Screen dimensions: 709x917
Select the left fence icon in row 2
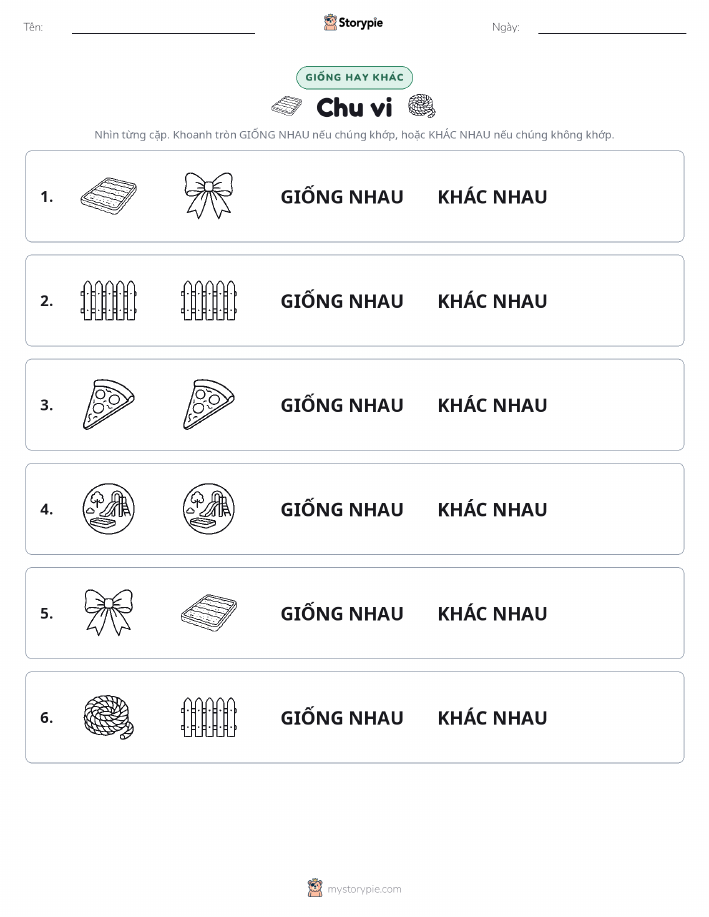pos(109,300)
